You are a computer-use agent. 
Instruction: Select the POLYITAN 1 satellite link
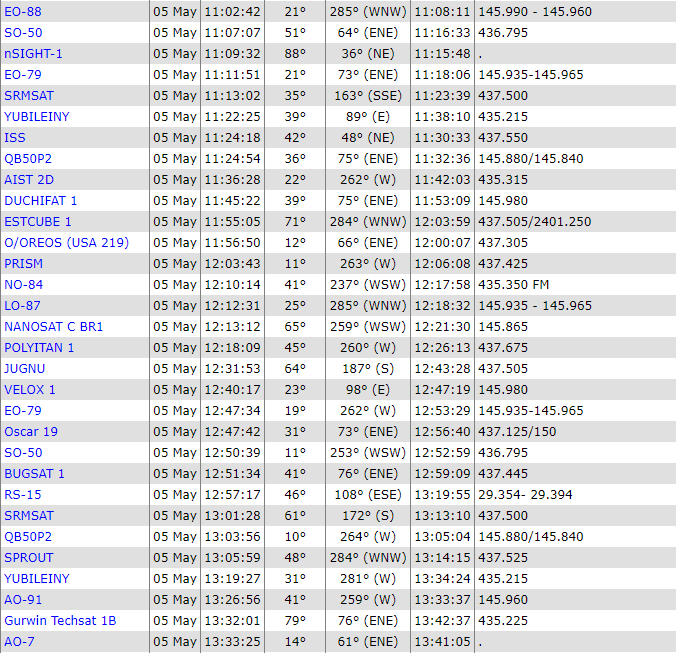pyautogui.click(x=39, y=347)
